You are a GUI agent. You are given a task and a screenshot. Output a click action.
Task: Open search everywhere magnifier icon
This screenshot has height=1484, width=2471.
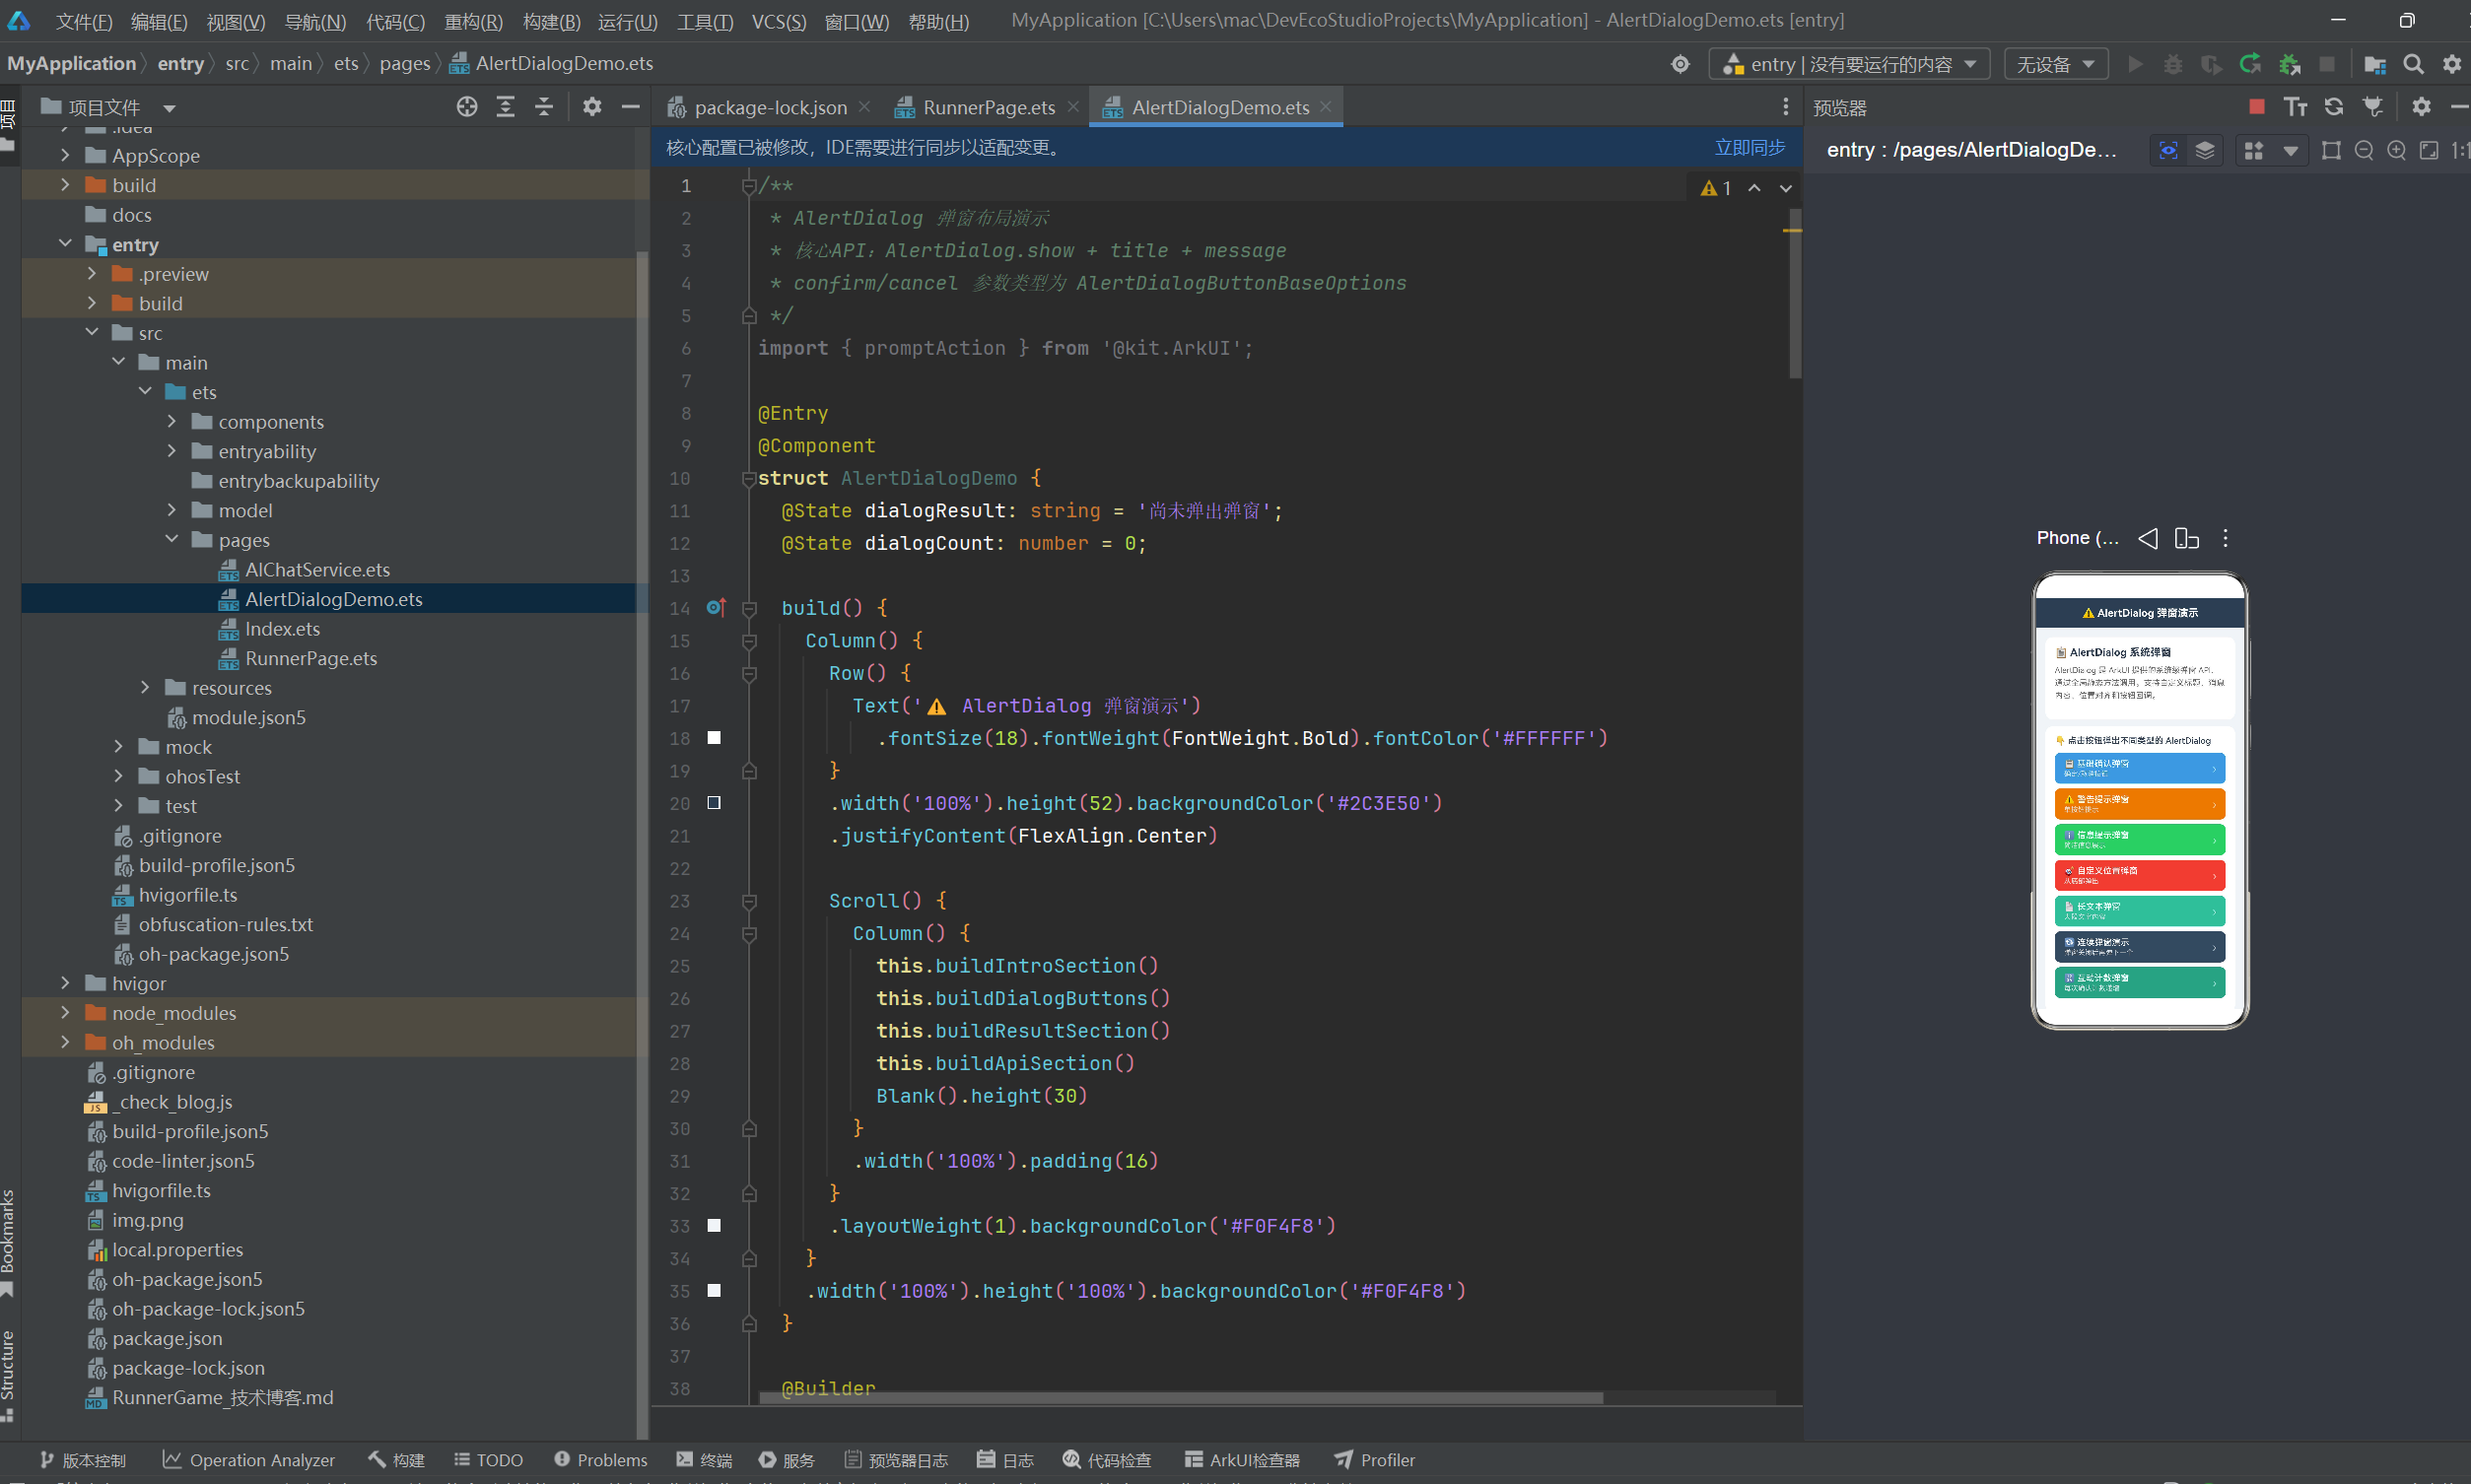[2413, 64]
